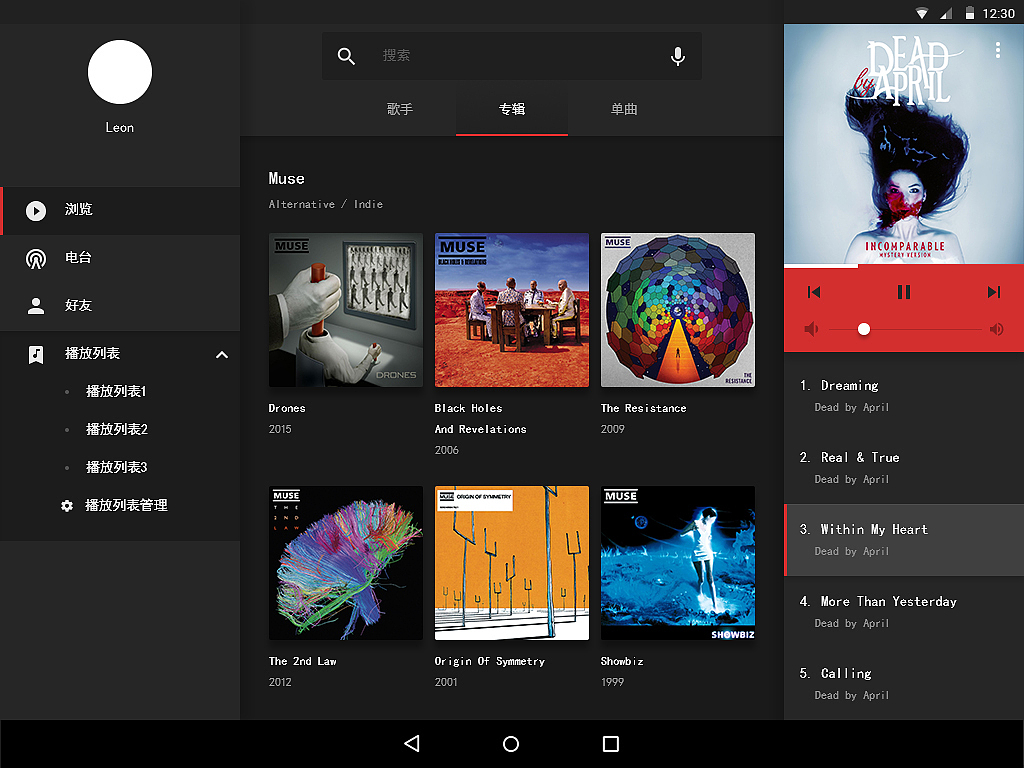Click the 好友 friends person icon

(36, 306)
